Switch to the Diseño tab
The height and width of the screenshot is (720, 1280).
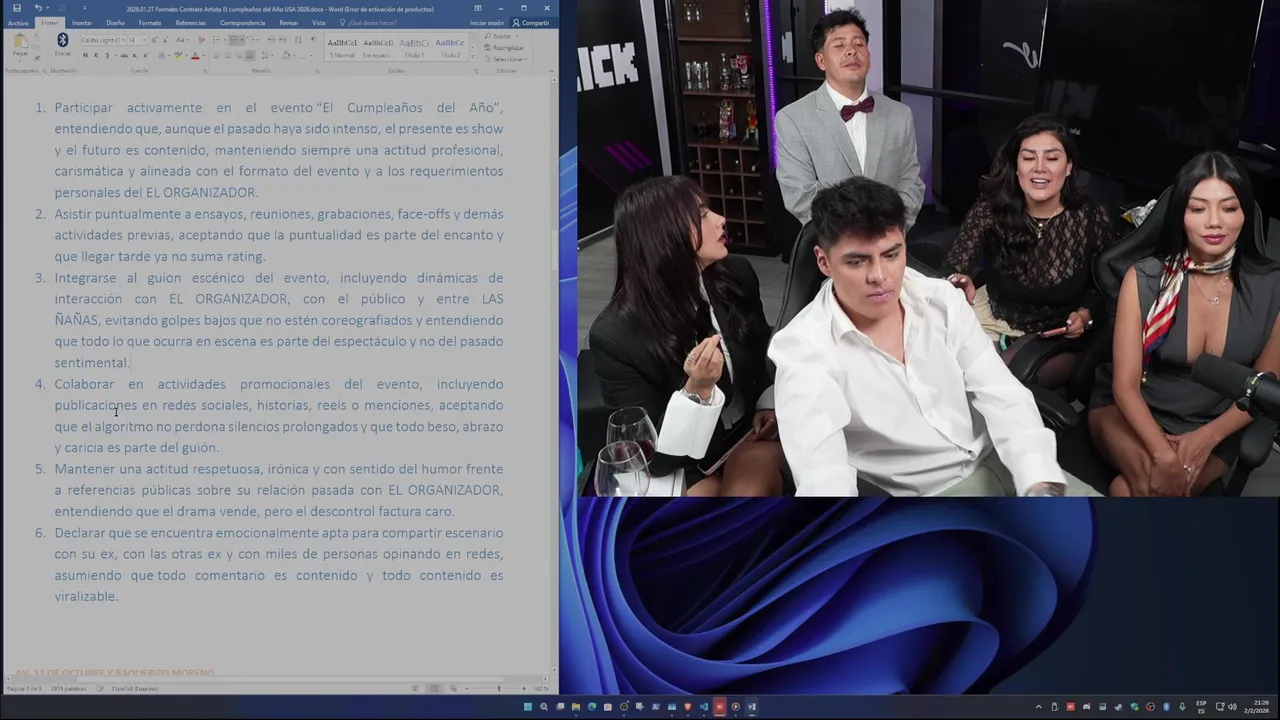click(115, 23)
